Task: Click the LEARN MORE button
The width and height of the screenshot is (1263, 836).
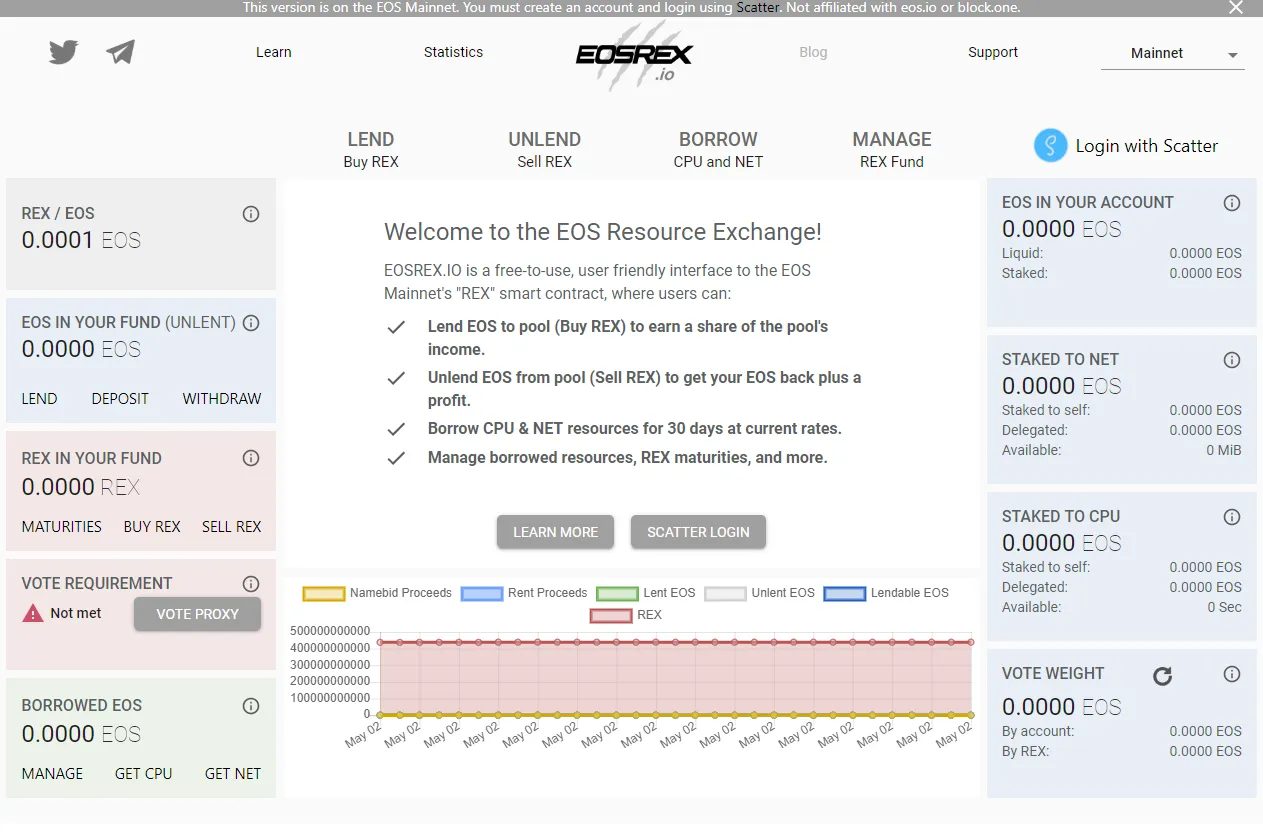Action: [556, 532]
